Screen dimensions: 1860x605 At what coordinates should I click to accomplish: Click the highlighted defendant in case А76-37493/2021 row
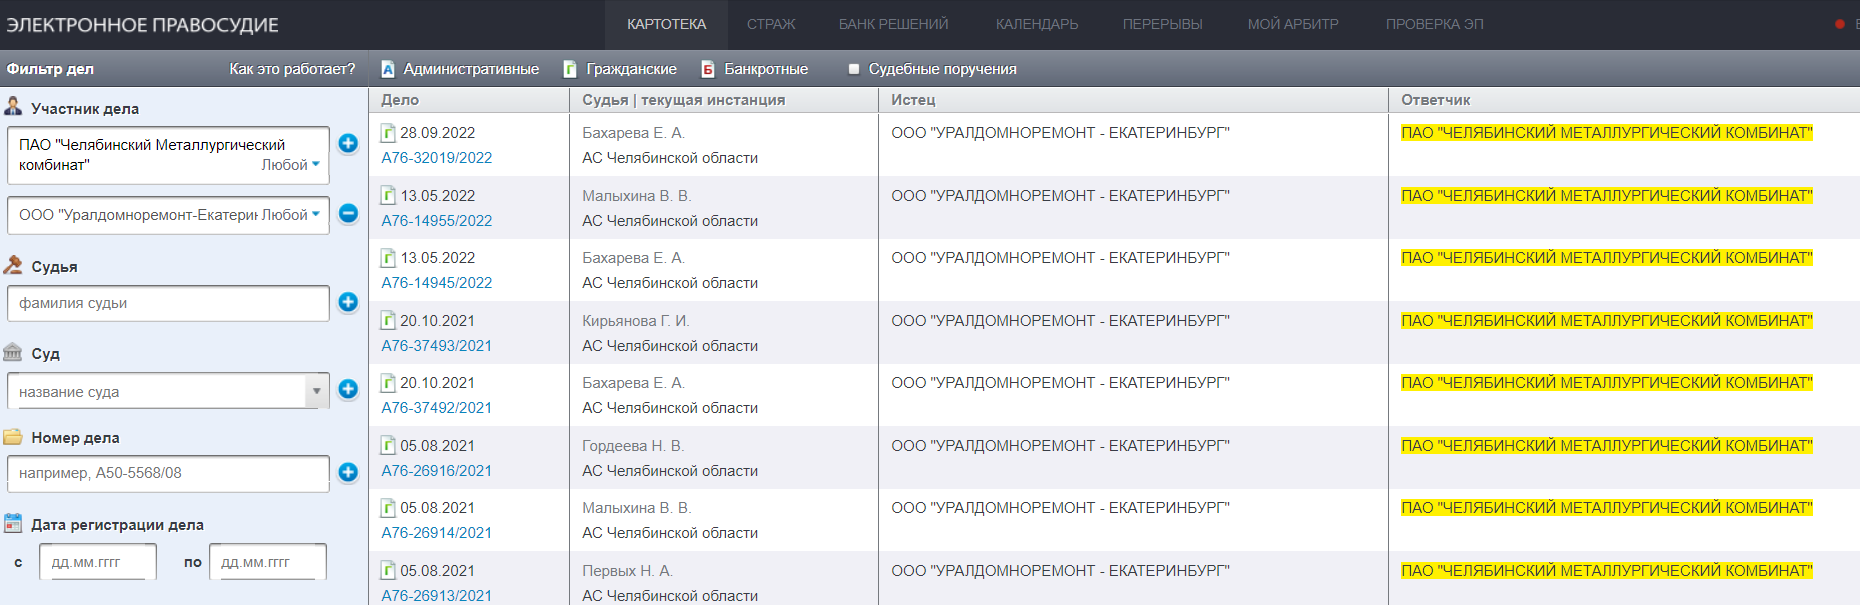1607,321
